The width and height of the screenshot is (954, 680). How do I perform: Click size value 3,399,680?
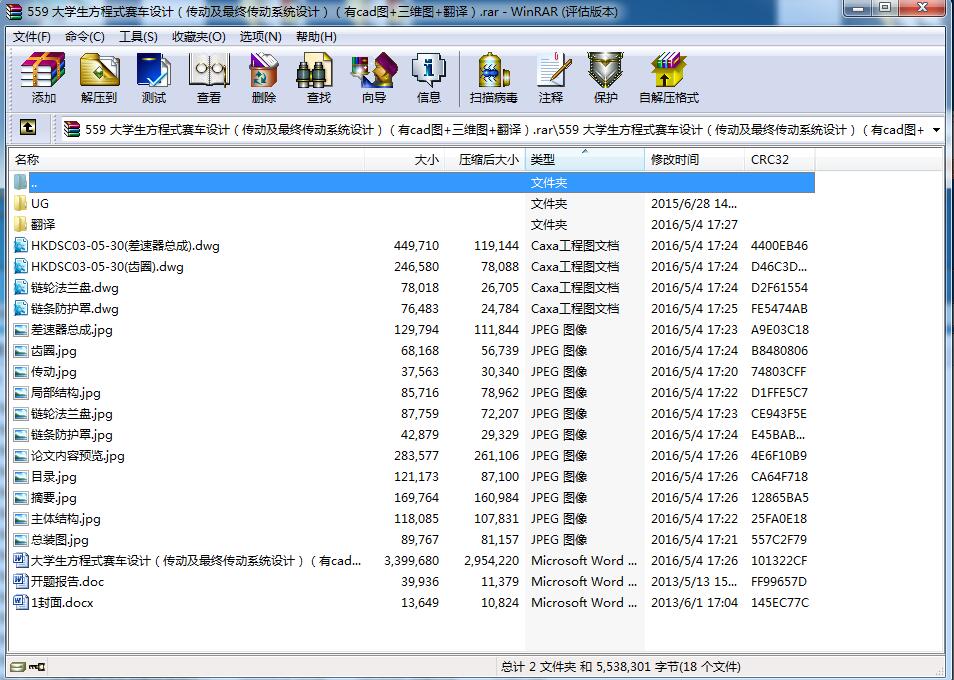click(411, 560)
